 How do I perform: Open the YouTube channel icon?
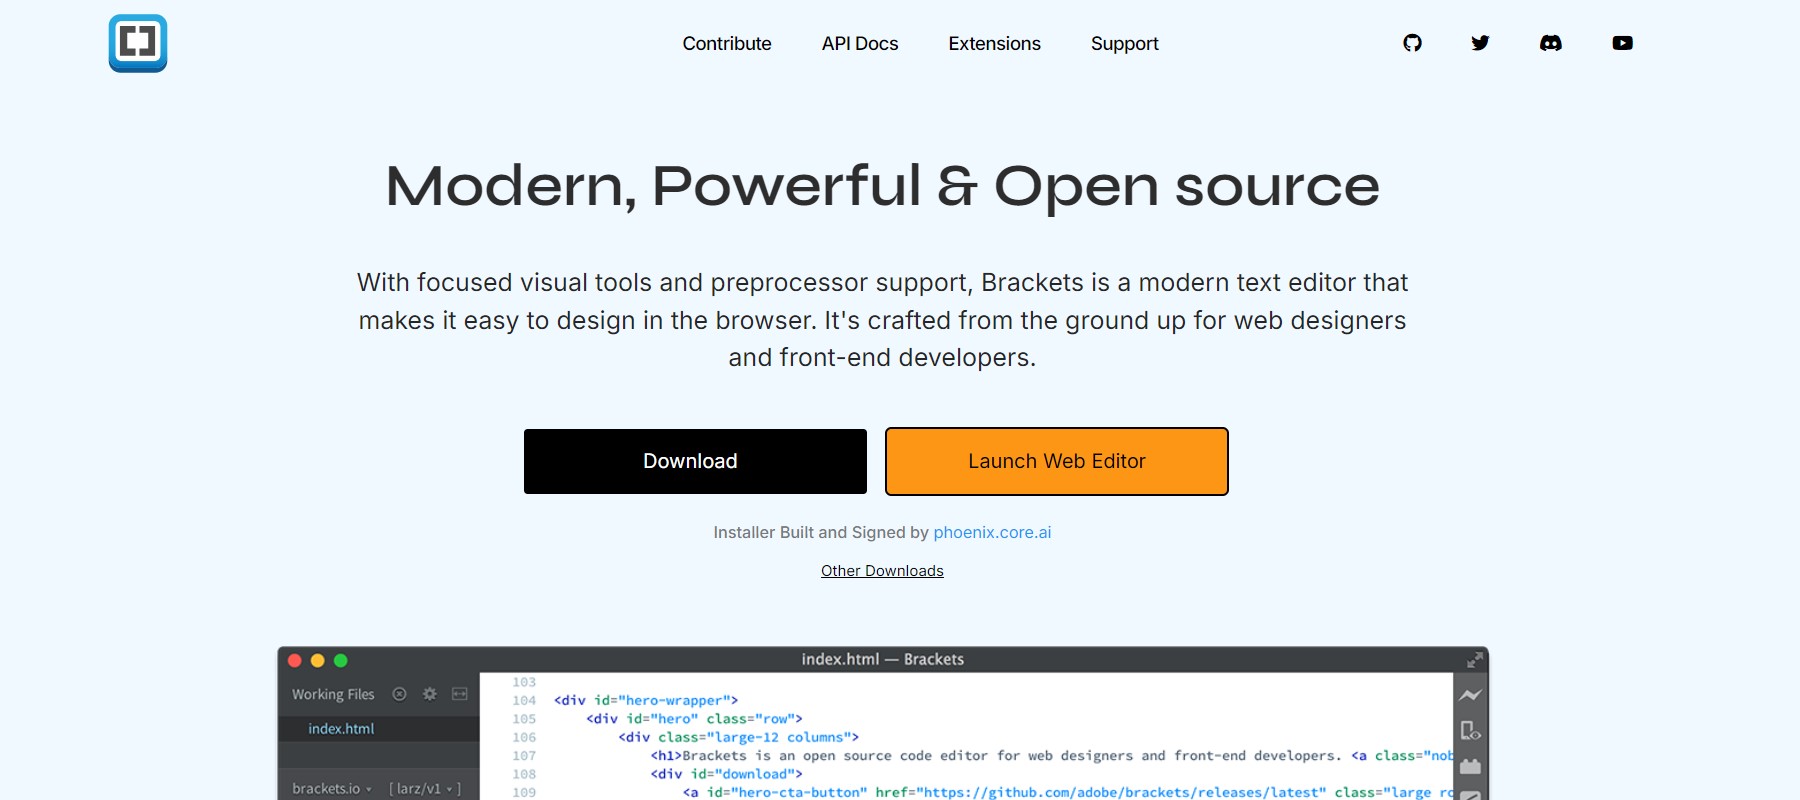coord(1622,43)
